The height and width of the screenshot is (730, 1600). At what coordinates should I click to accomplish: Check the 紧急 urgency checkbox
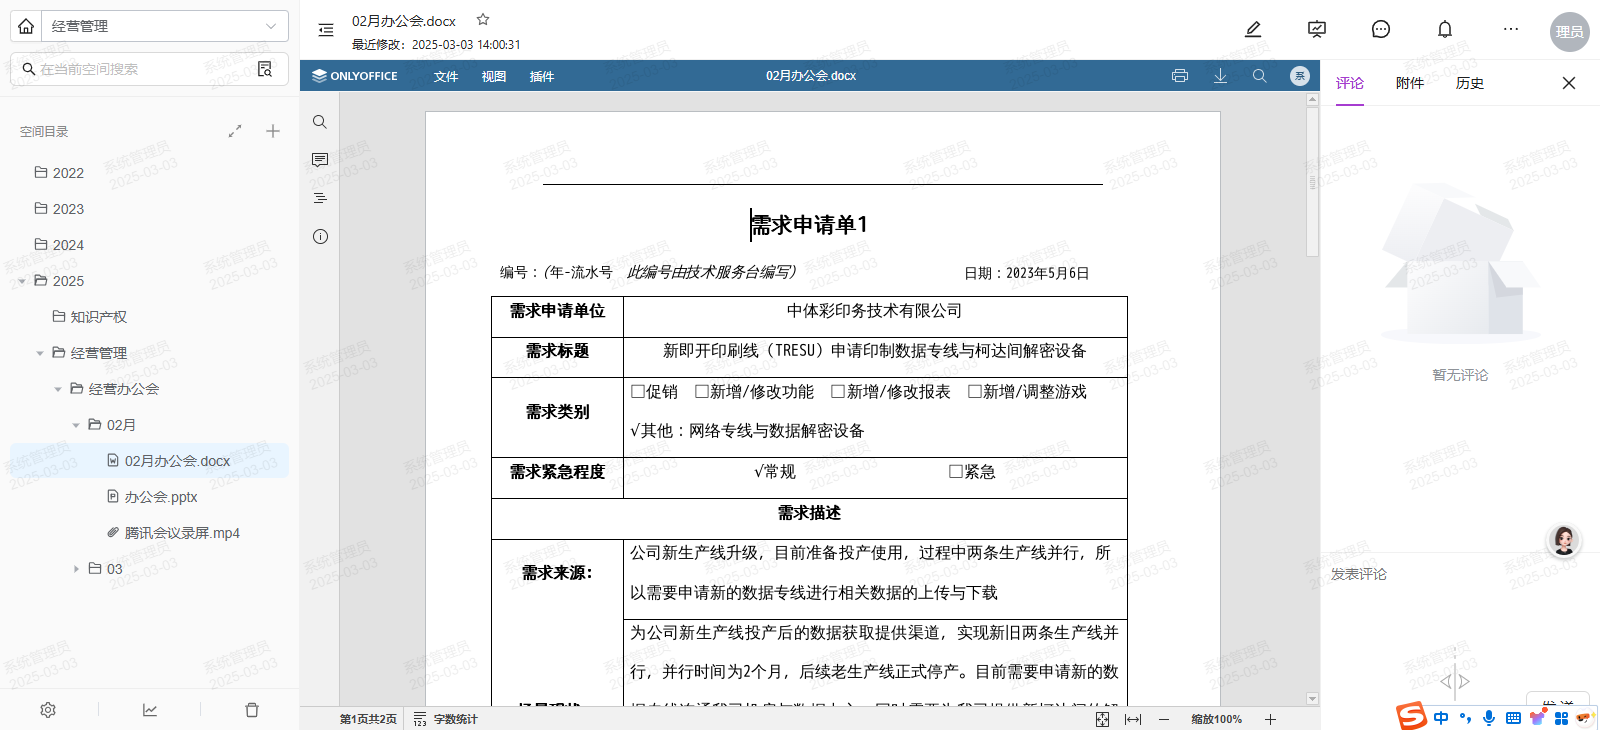click(x=956, y=472)
